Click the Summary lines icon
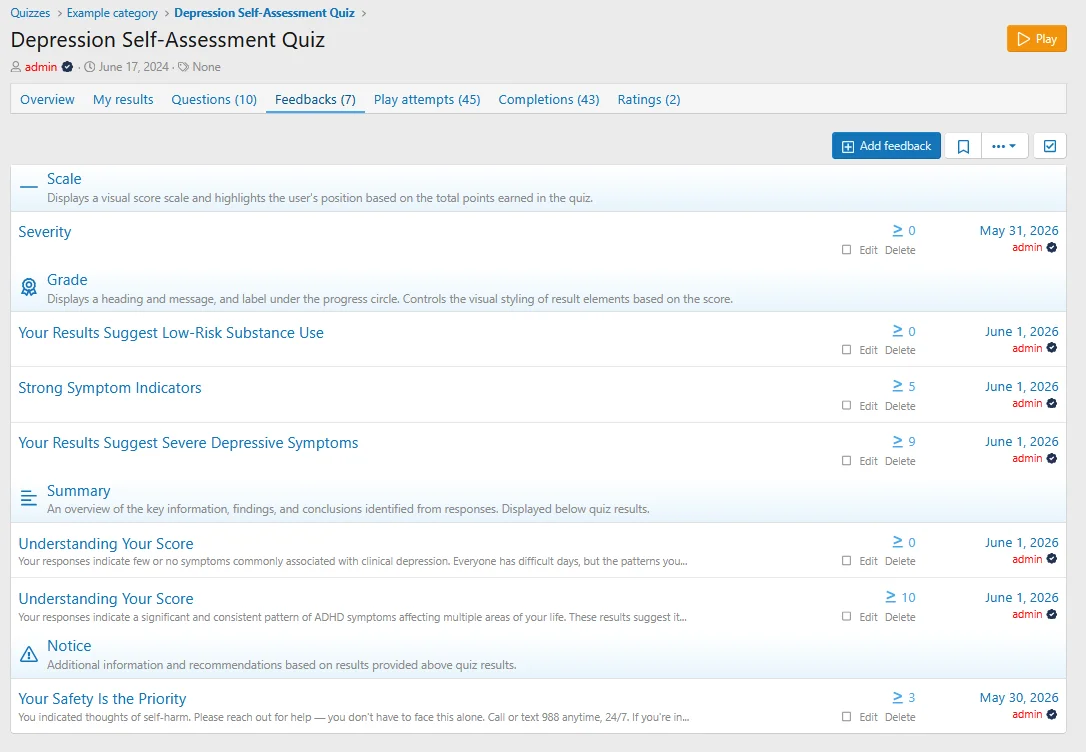The width and height of the screenshot is (1086, 752). click(x=28, y=498)
